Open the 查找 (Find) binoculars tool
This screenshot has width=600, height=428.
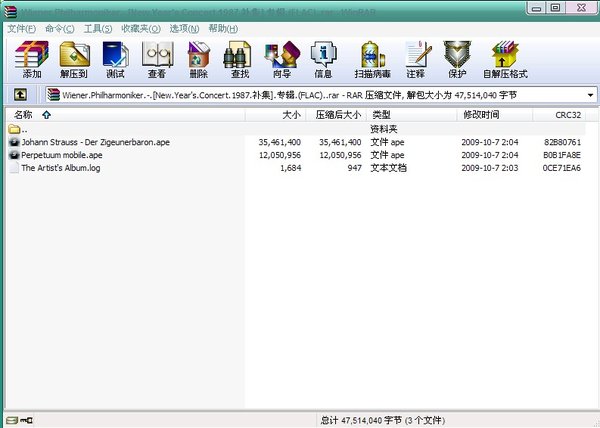tap(240, 59)
